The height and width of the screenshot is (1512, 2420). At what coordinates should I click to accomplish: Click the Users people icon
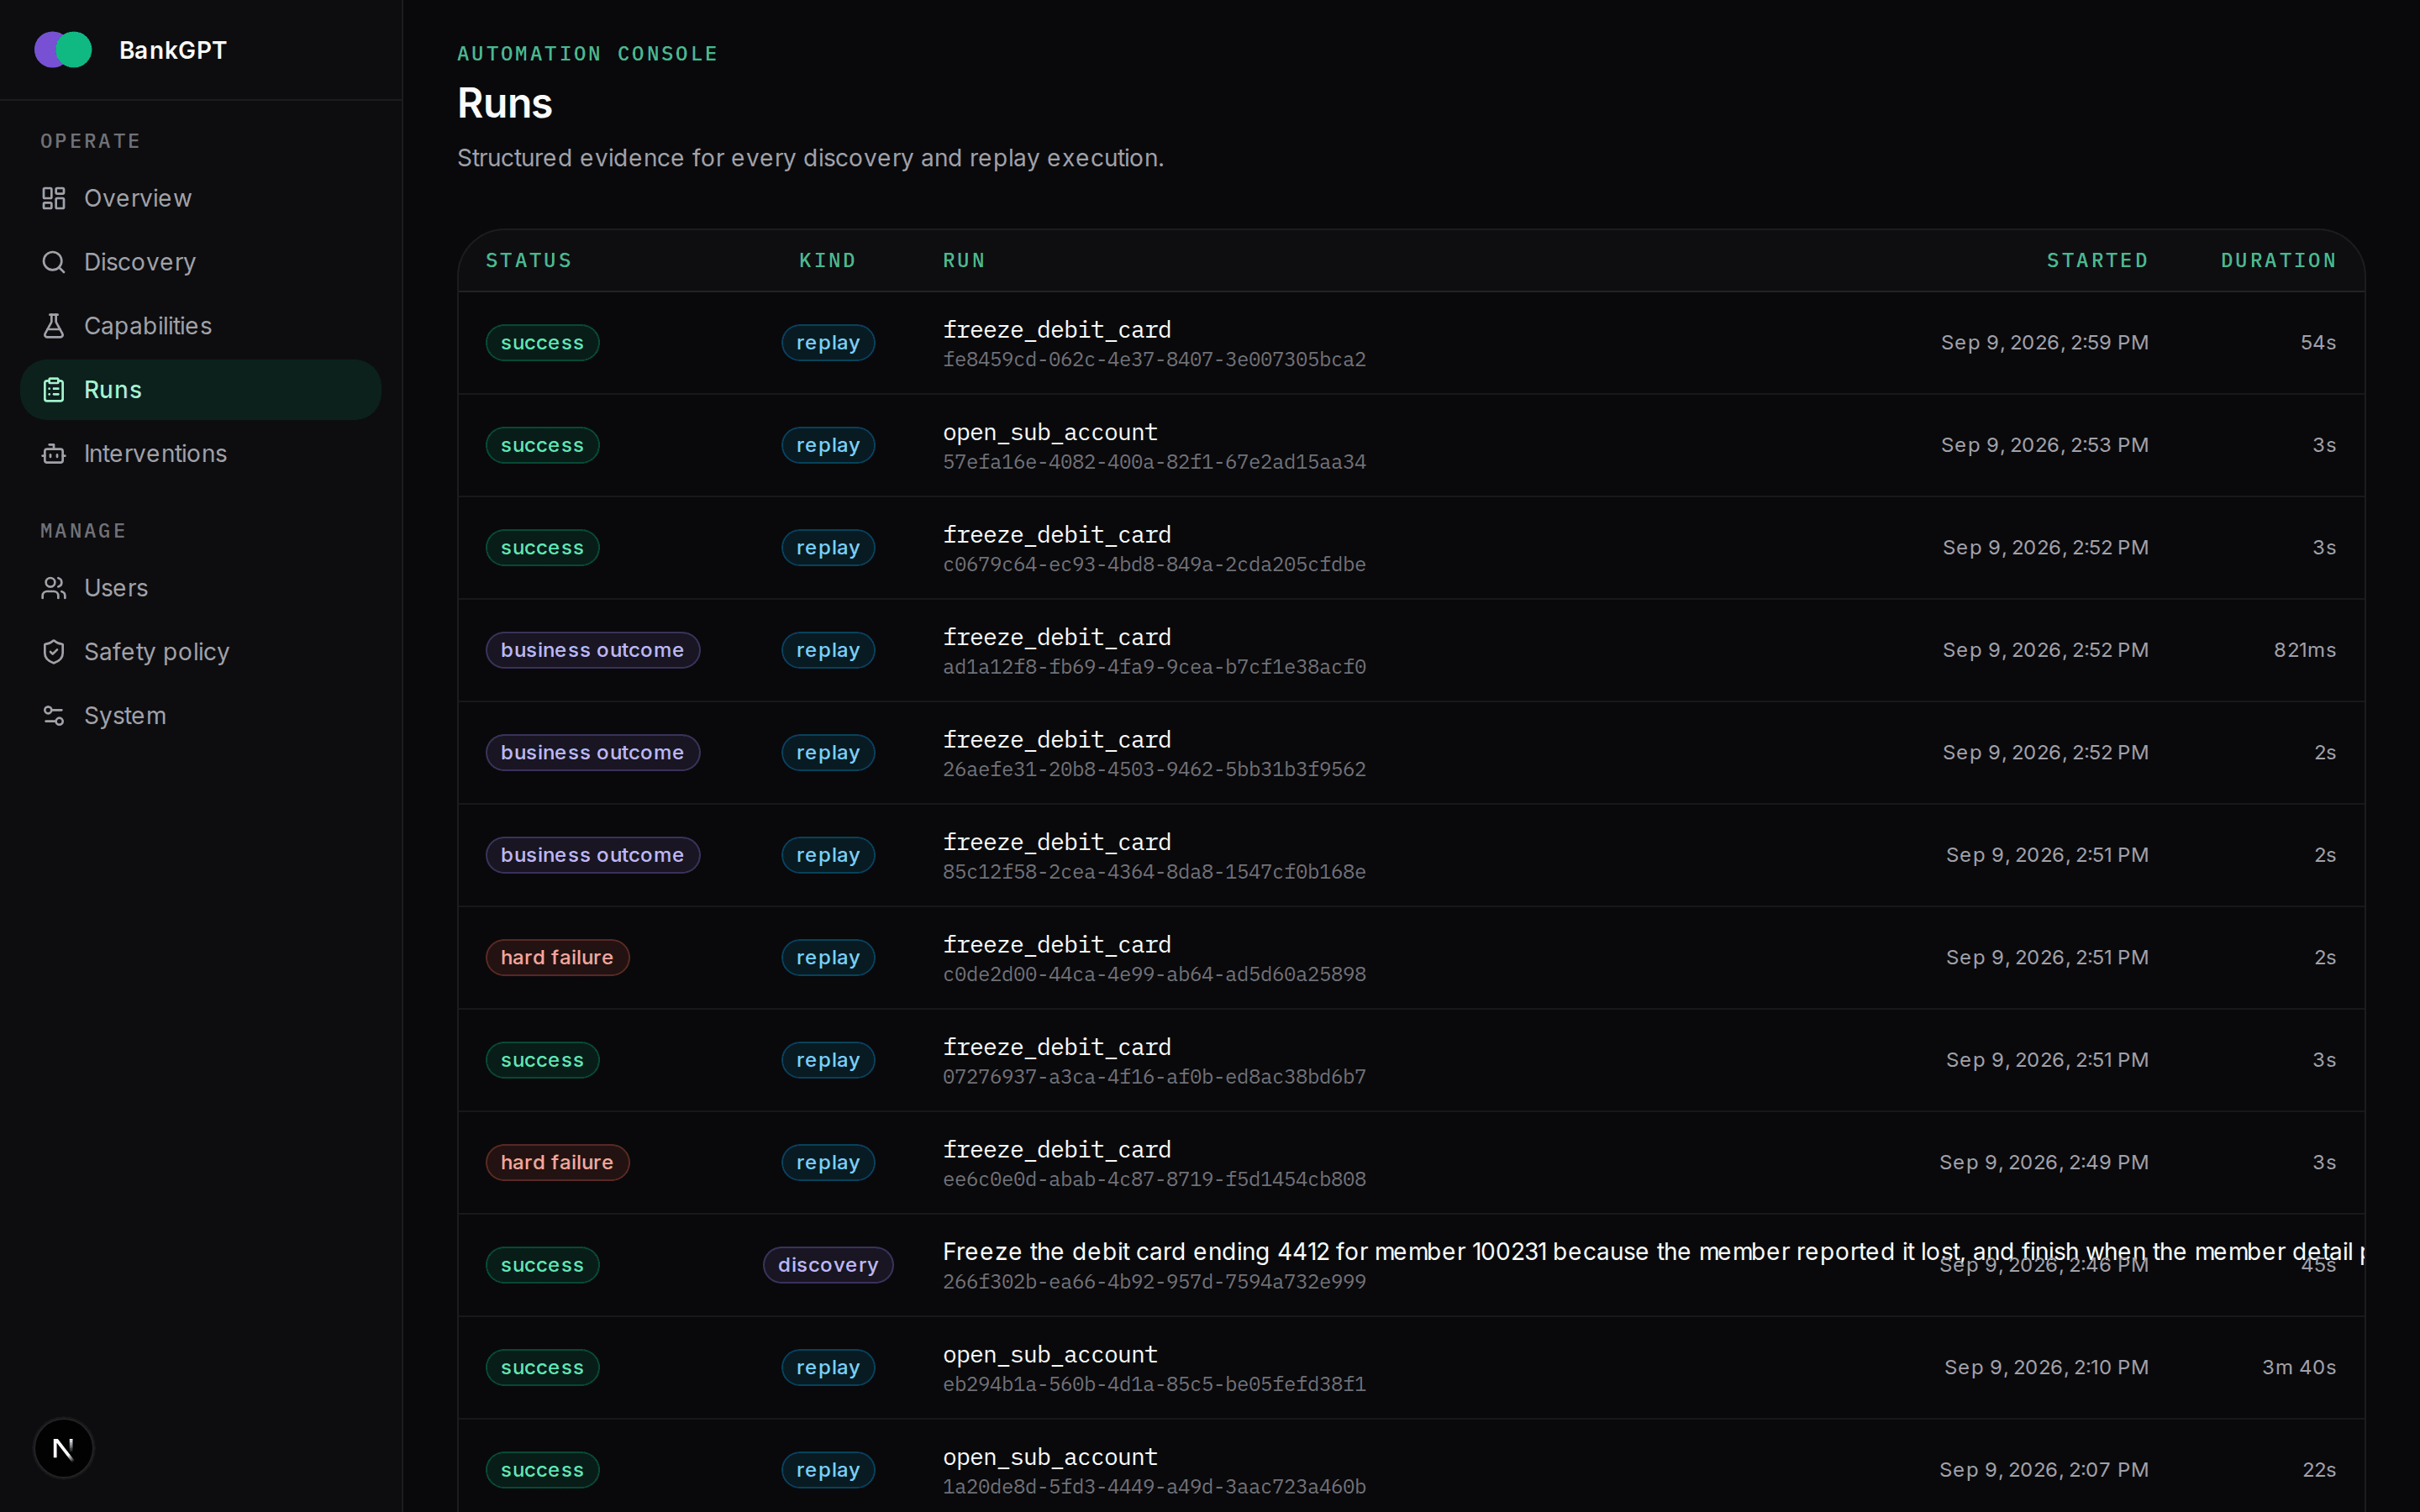54,588
